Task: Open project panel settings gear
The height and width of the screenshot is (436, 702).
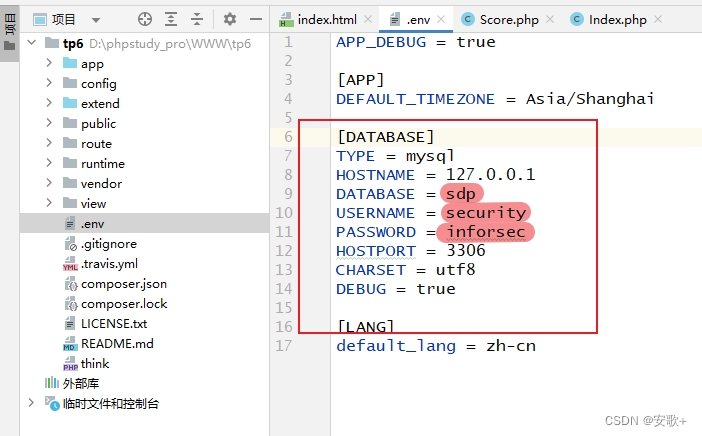Action: (x=230, y=19)
